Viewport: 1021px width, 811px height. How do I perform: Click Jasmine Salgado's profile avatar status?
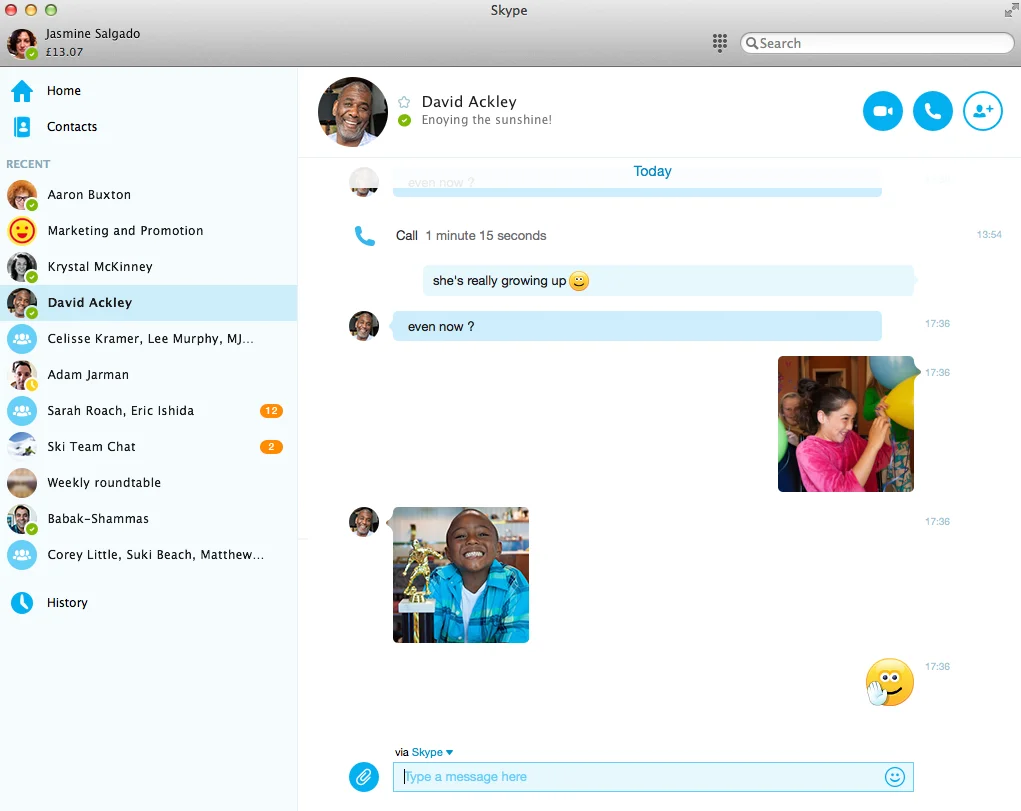click(x=22, y=43)
